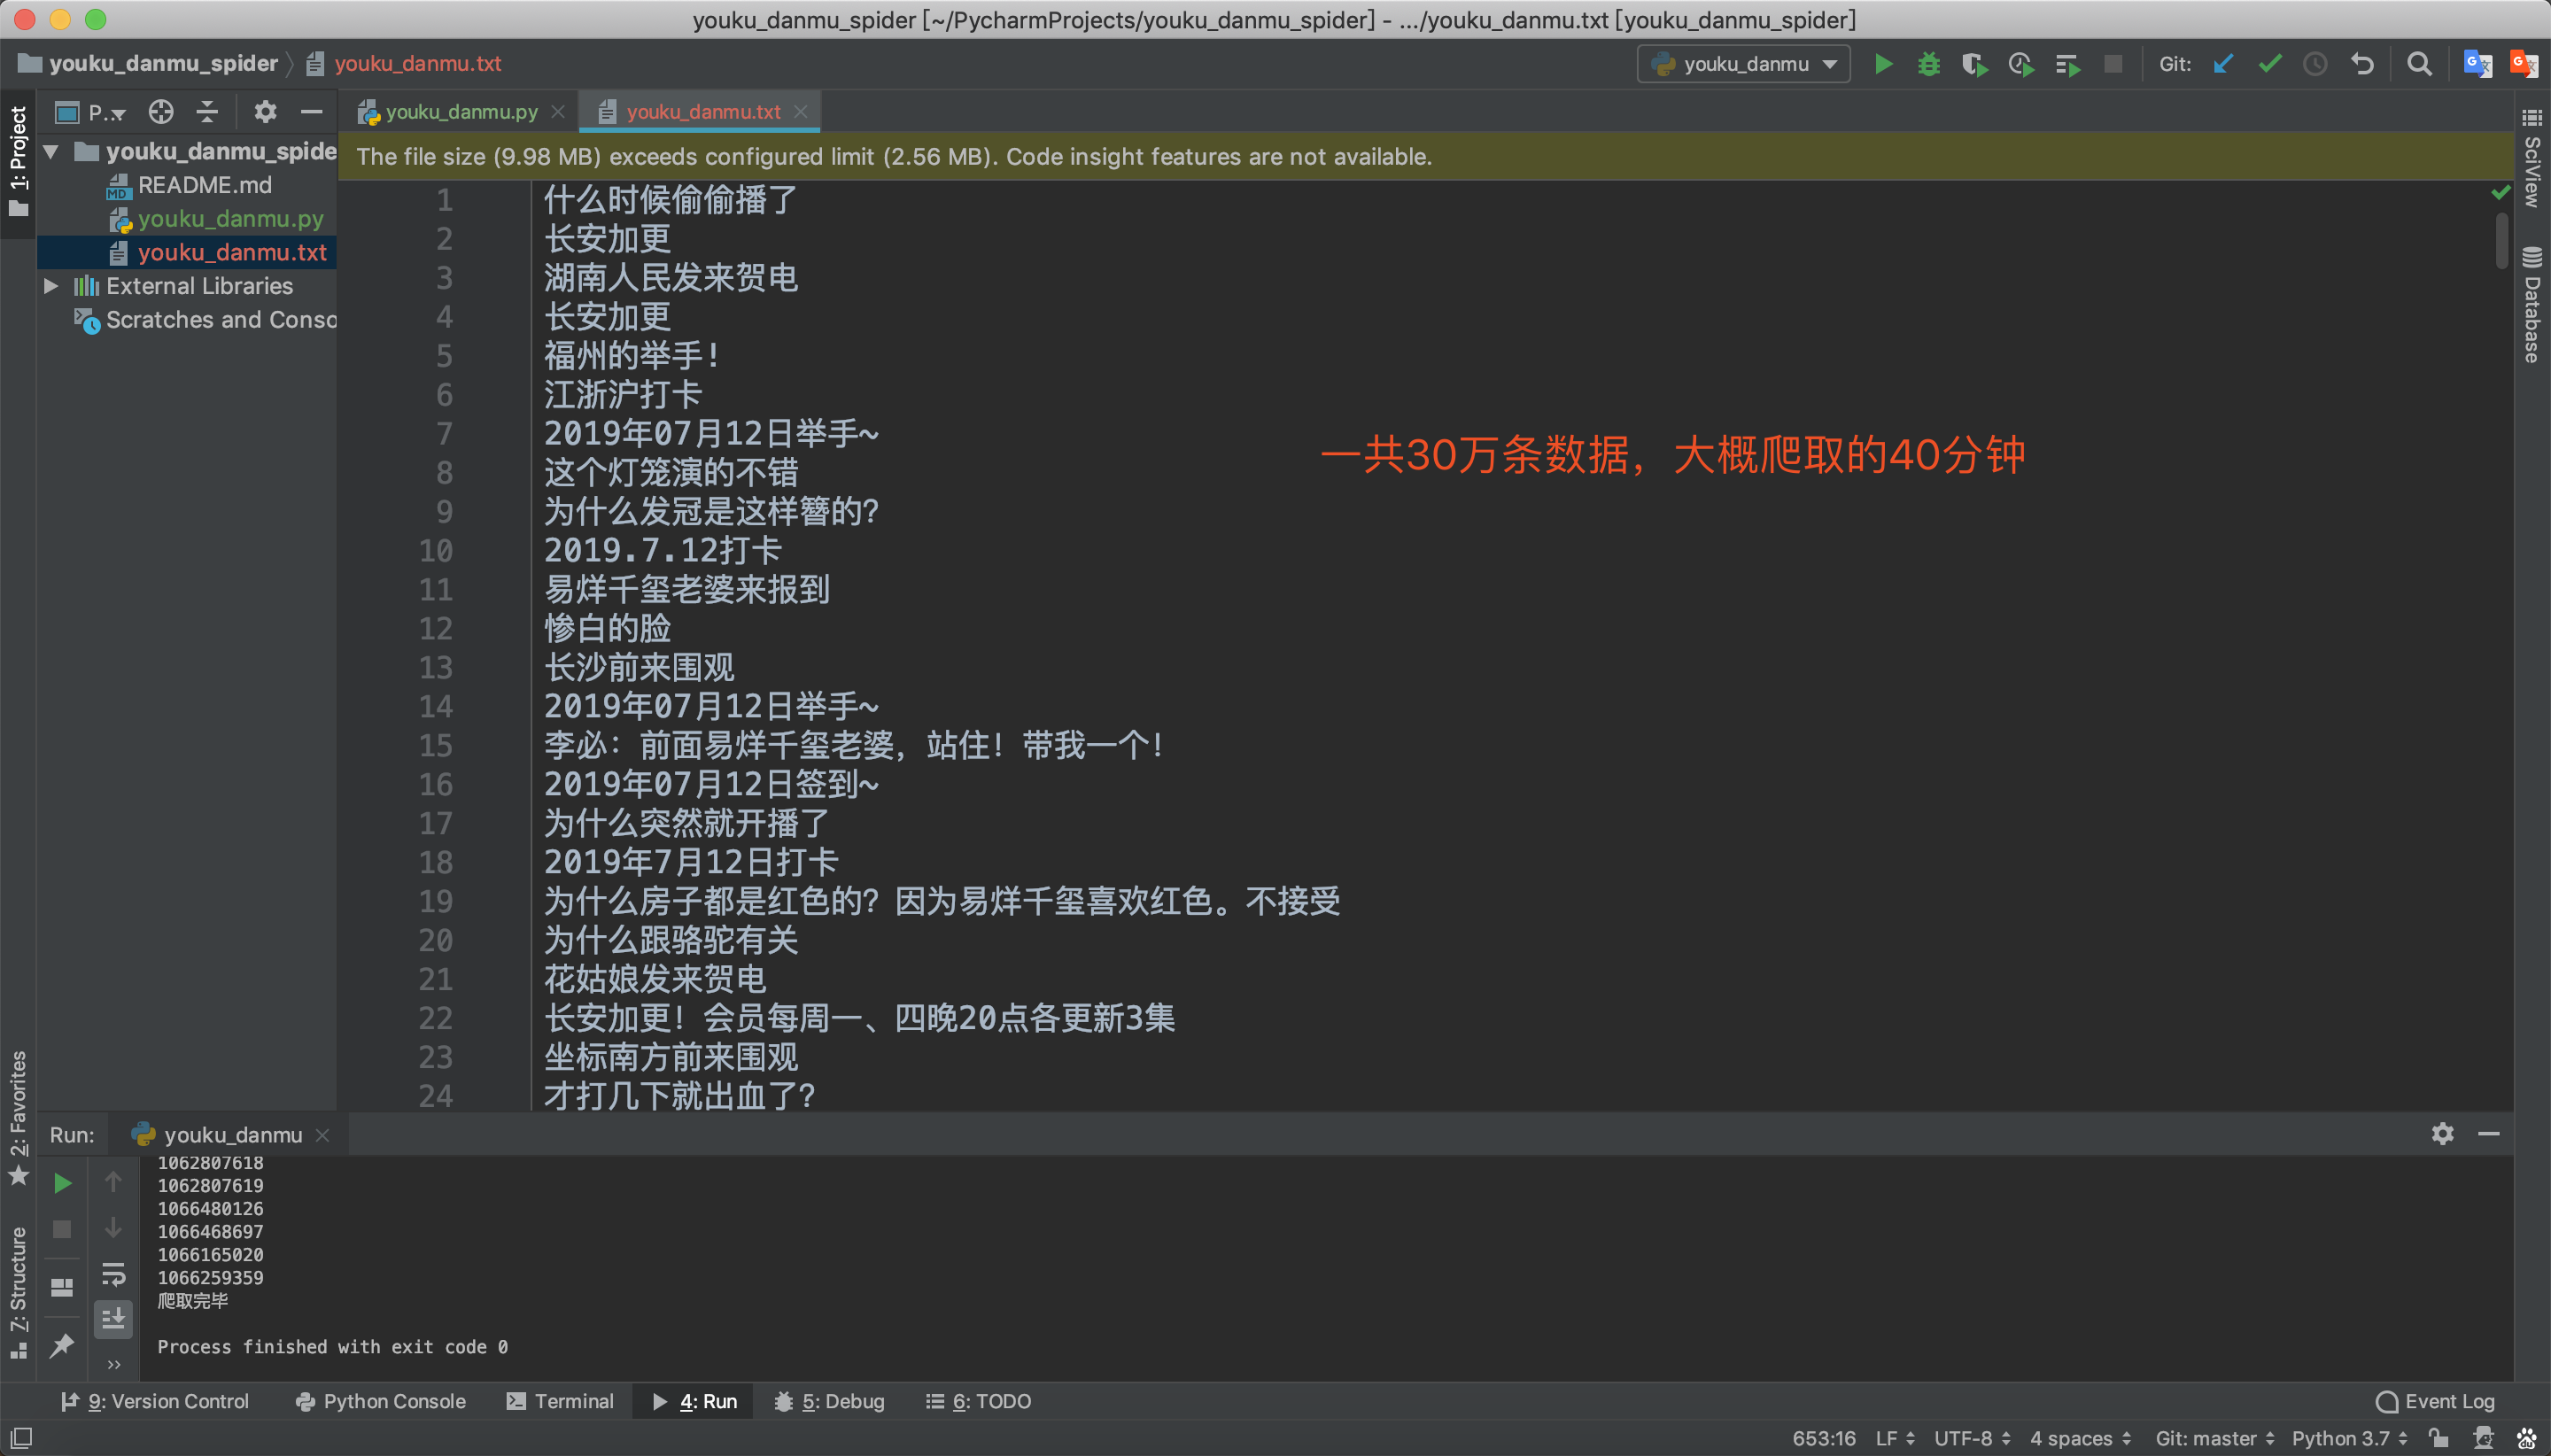Click the Debug bug icon in toolbar

(x=1929, y=64)
